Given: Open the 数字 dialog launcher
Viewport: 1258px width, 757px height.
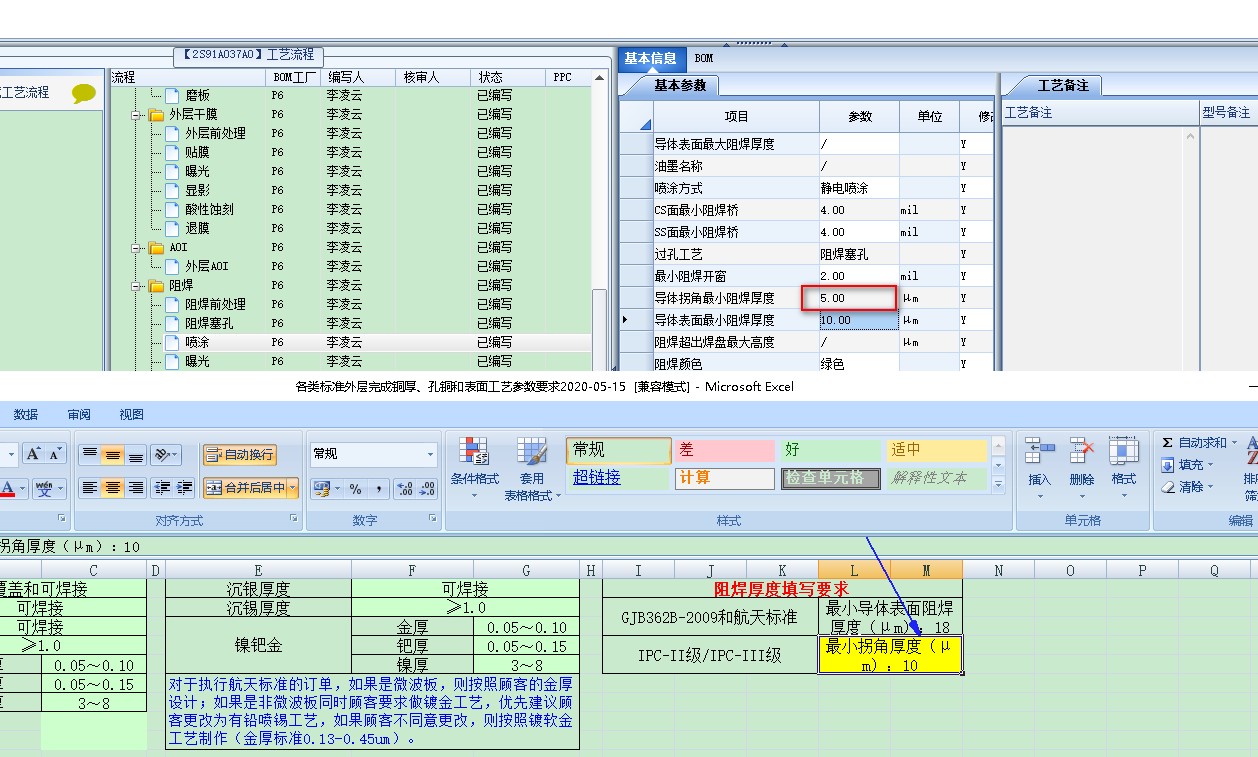Looking at the screenshot, I should tap(433, 518).
